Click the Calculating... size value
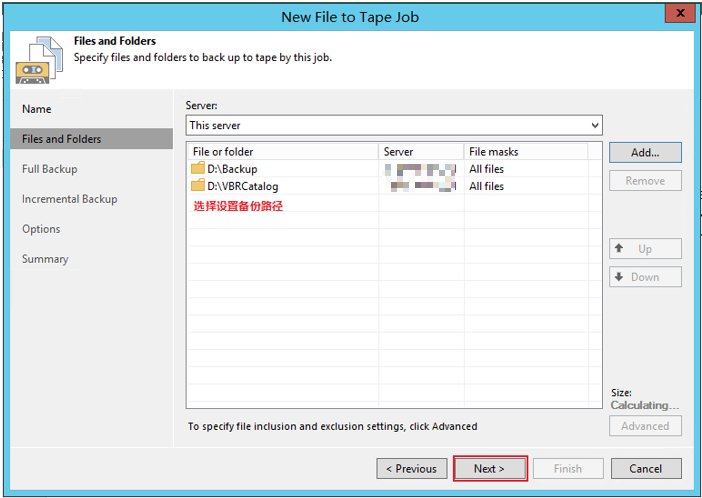This screenshot has width=702, height=498. (645, 405)
